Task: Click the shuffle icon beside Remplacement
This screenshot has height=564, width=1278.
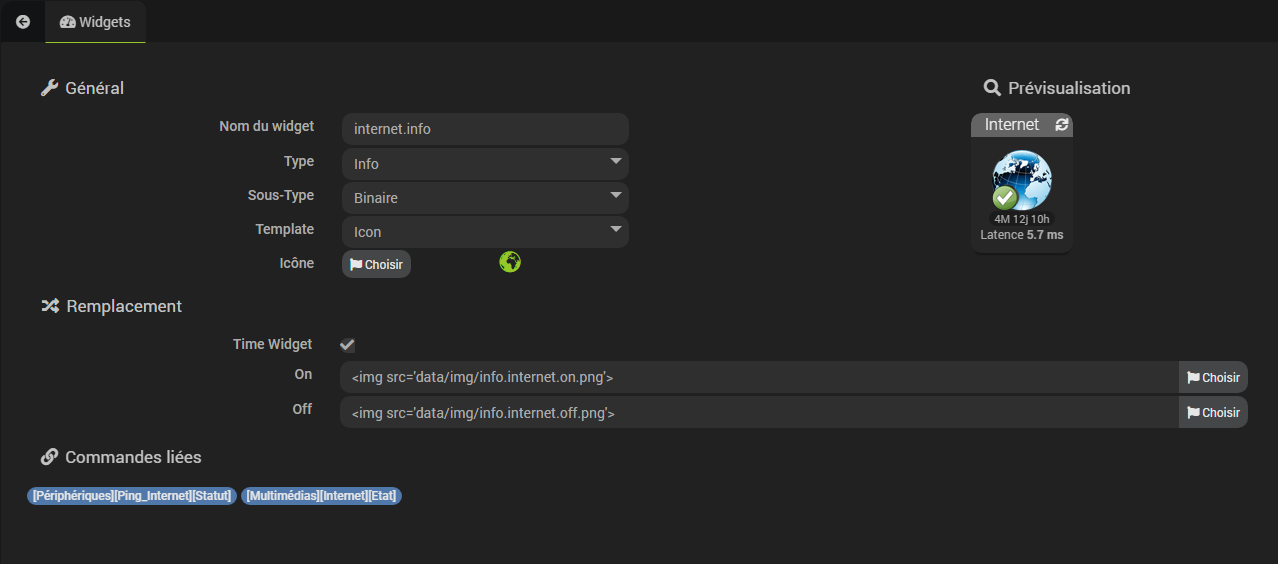Action: tap(50, 306)
